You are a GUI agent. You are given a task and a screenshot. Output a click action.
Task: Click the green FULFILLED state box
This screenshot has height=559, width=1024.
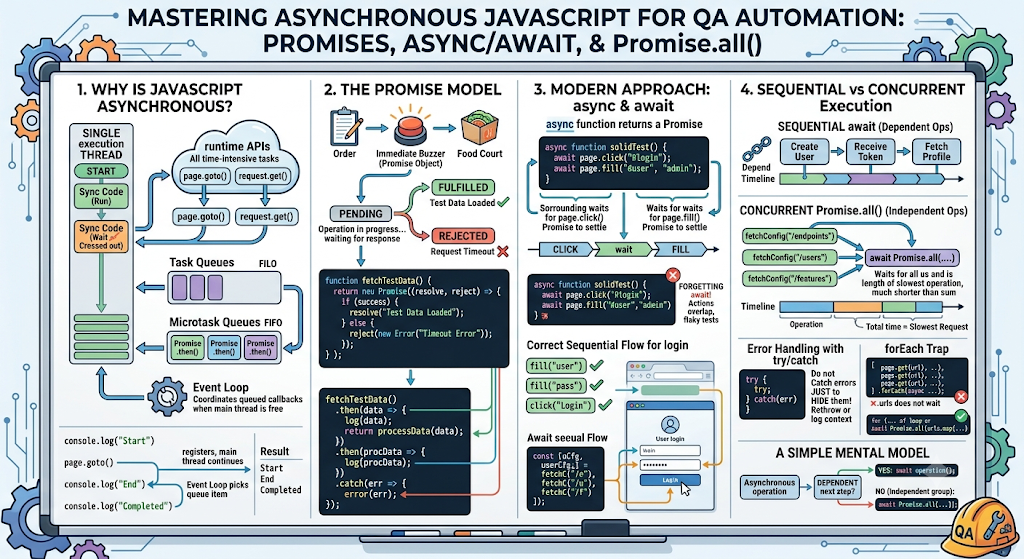(463, 187)
